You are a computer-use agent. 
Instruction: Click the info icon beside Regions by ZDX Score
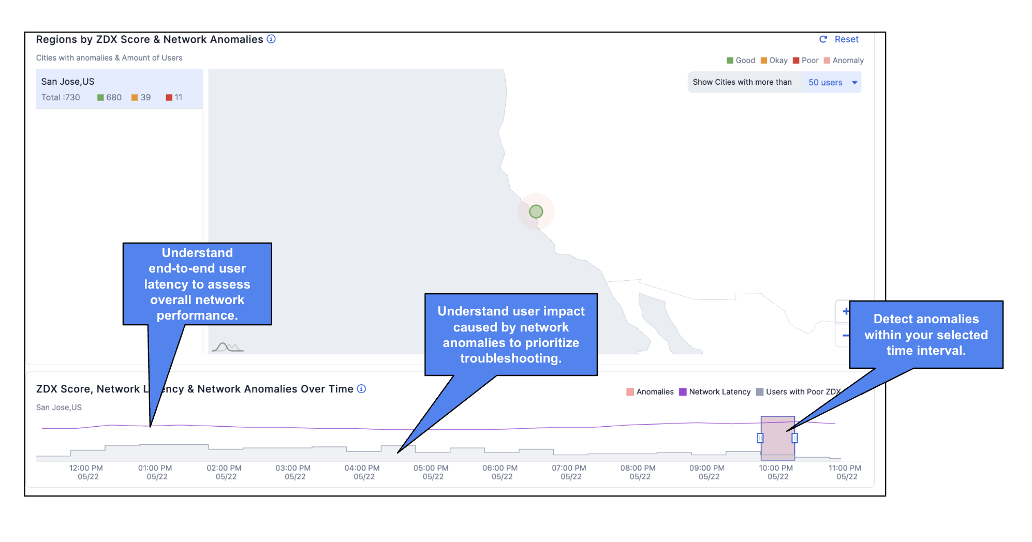[x=271, y=40]
